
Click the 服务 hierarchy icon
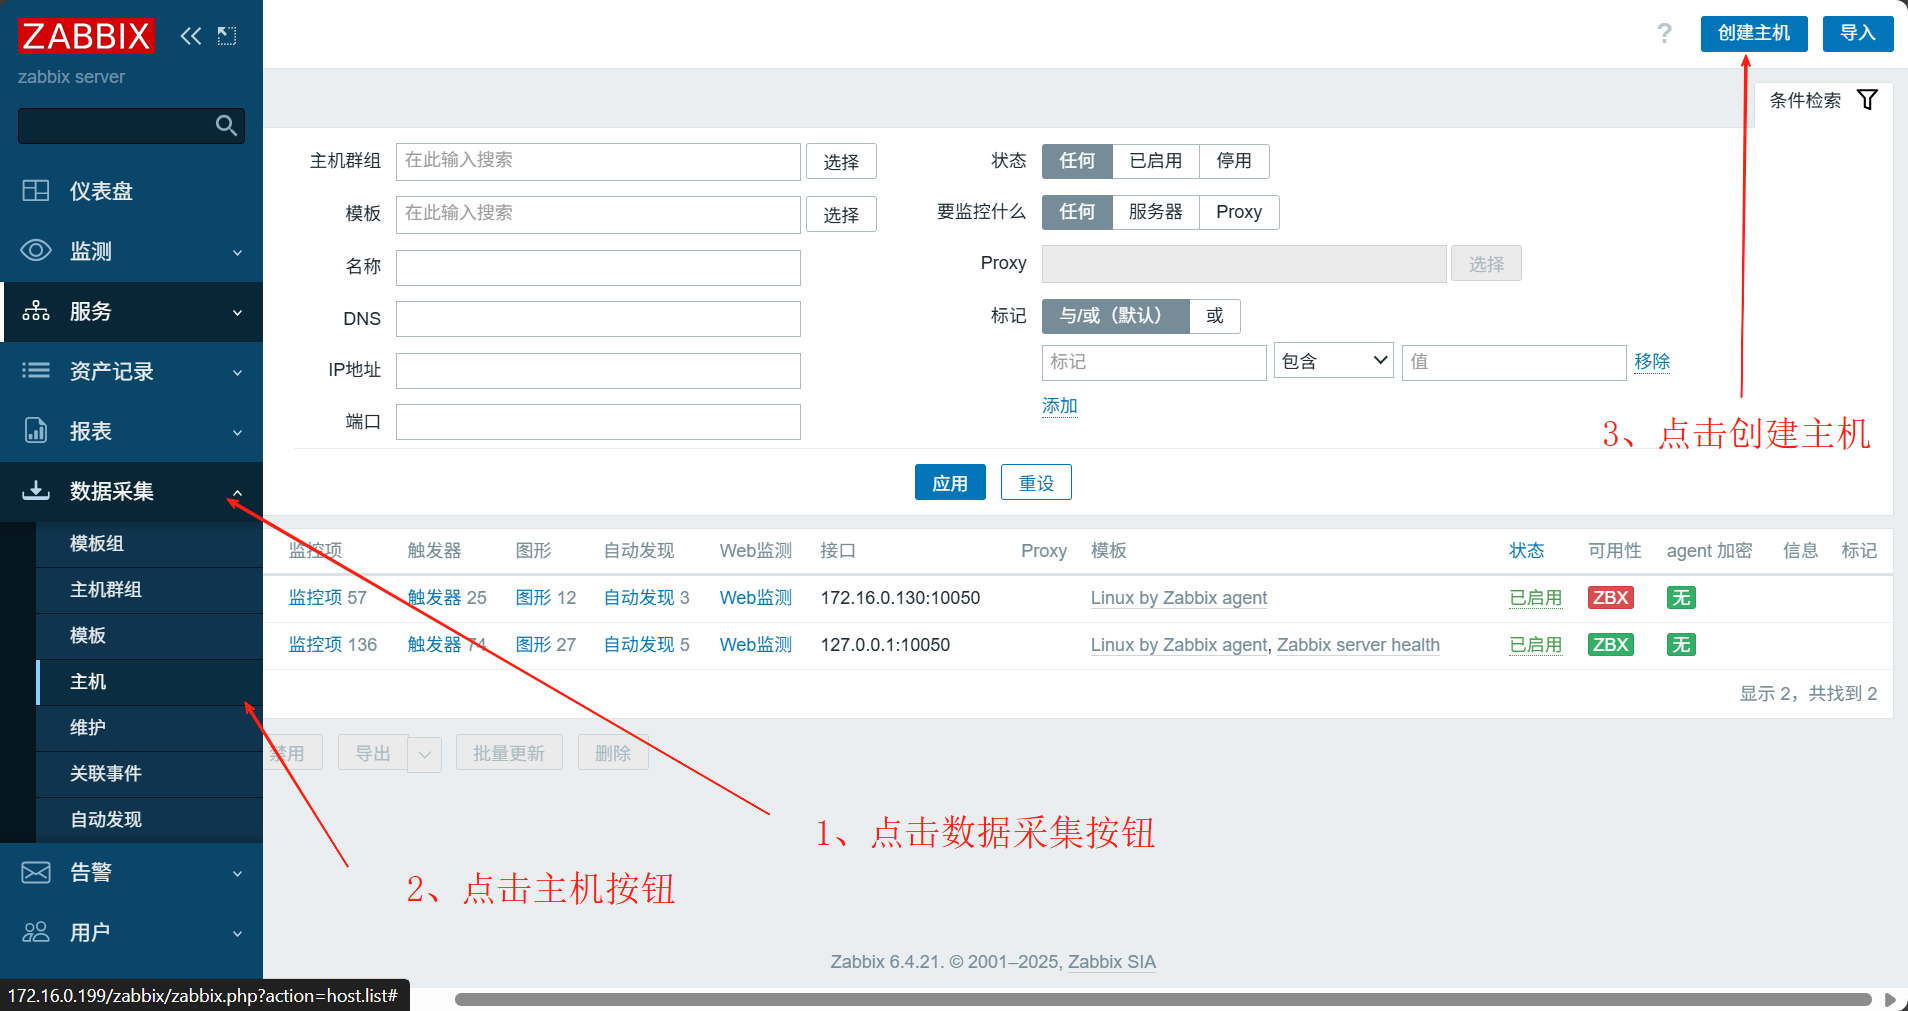(36, 310)
